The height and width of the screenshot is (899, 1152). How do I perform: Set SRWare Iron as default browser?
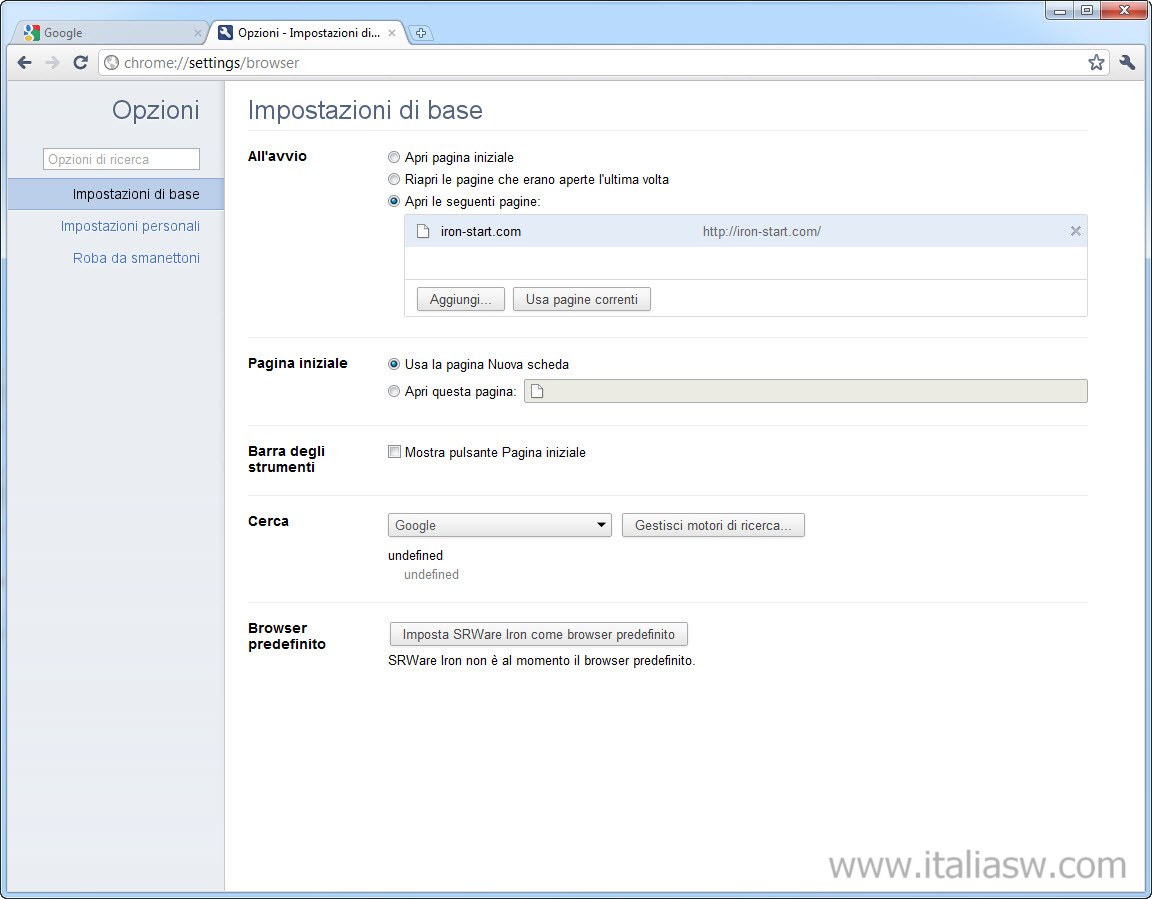pos(539,634)
